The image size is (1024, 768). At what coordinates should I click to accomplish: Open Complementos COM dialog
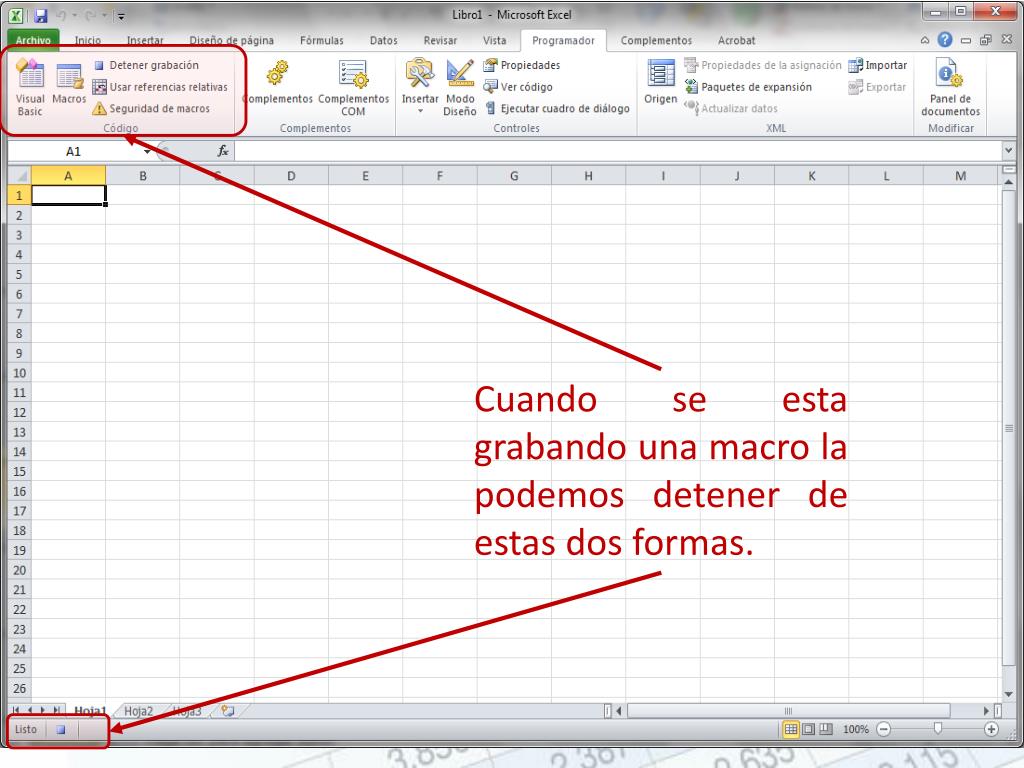(x=353, y=88)
